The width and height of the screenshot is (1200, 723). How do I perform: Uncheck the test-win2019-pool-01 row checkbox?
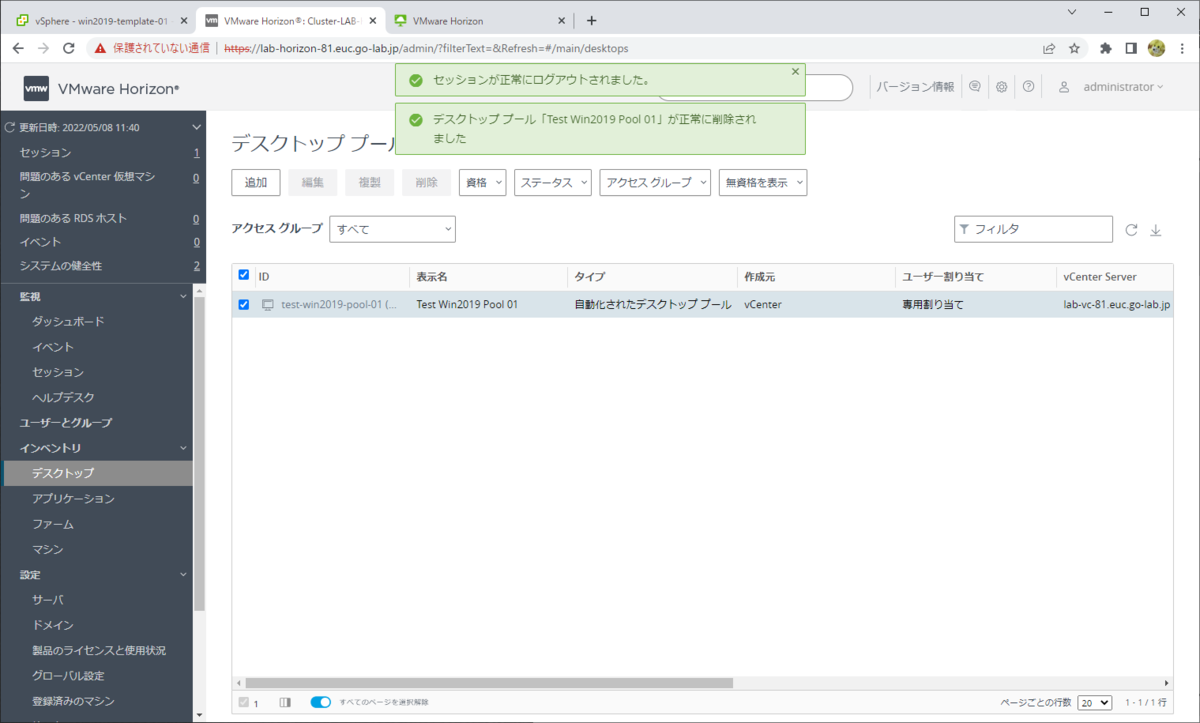244,304
